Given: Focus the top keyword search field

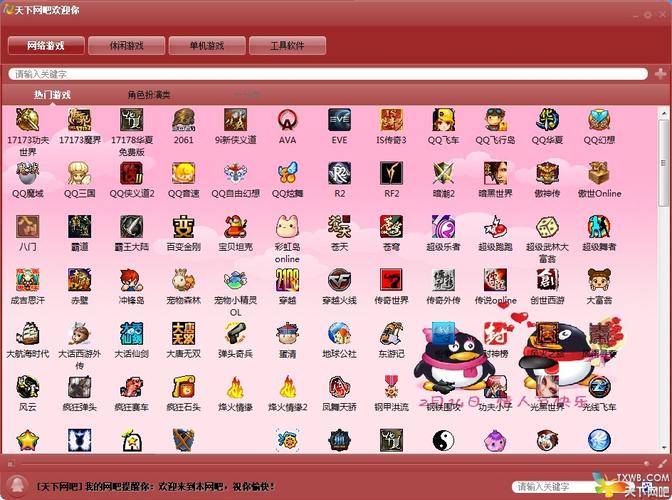Looking at the screenshot, I should click(328, 74).
